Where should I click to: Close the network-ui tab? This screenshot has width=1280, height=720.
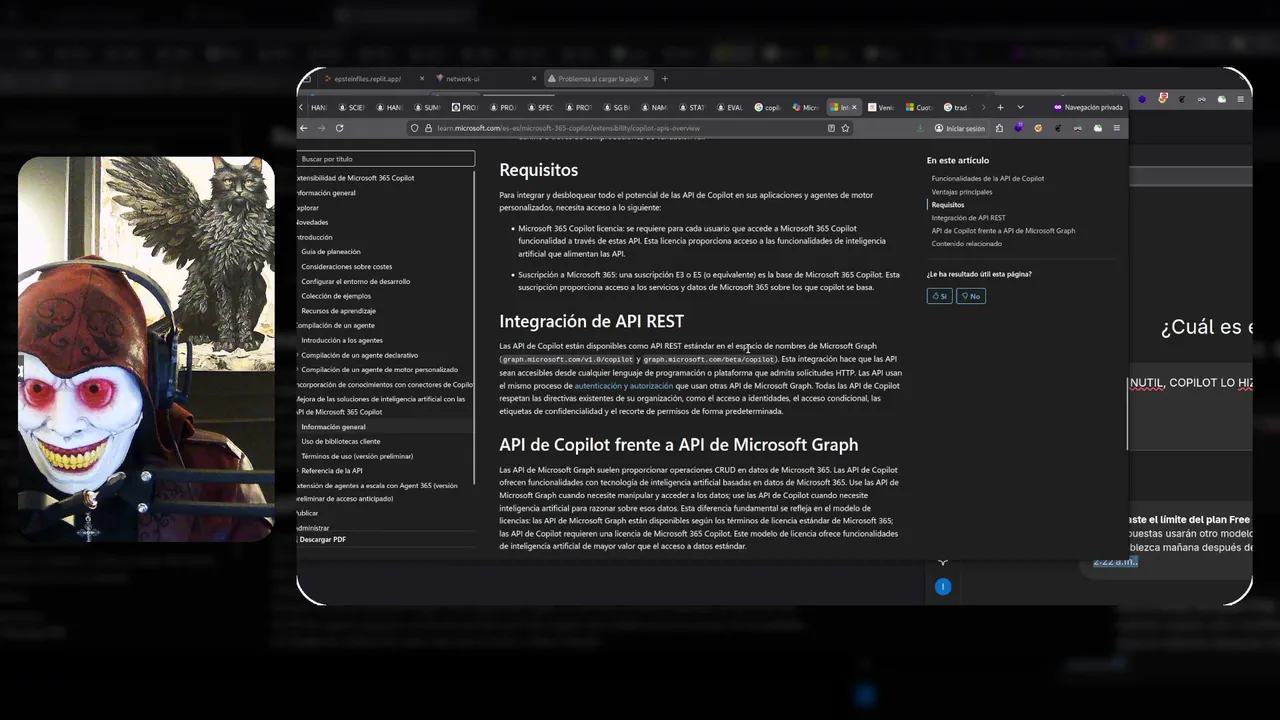point(535,78)
